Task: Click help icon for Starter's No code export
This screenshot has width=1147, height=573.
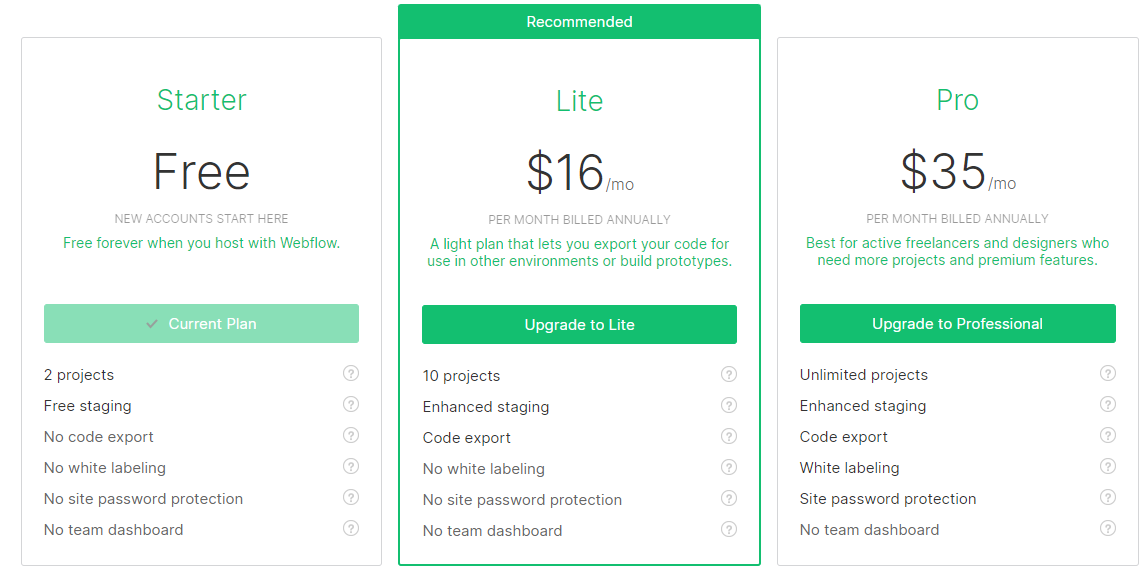Action: pyautogui.click(x=351, y=435)
